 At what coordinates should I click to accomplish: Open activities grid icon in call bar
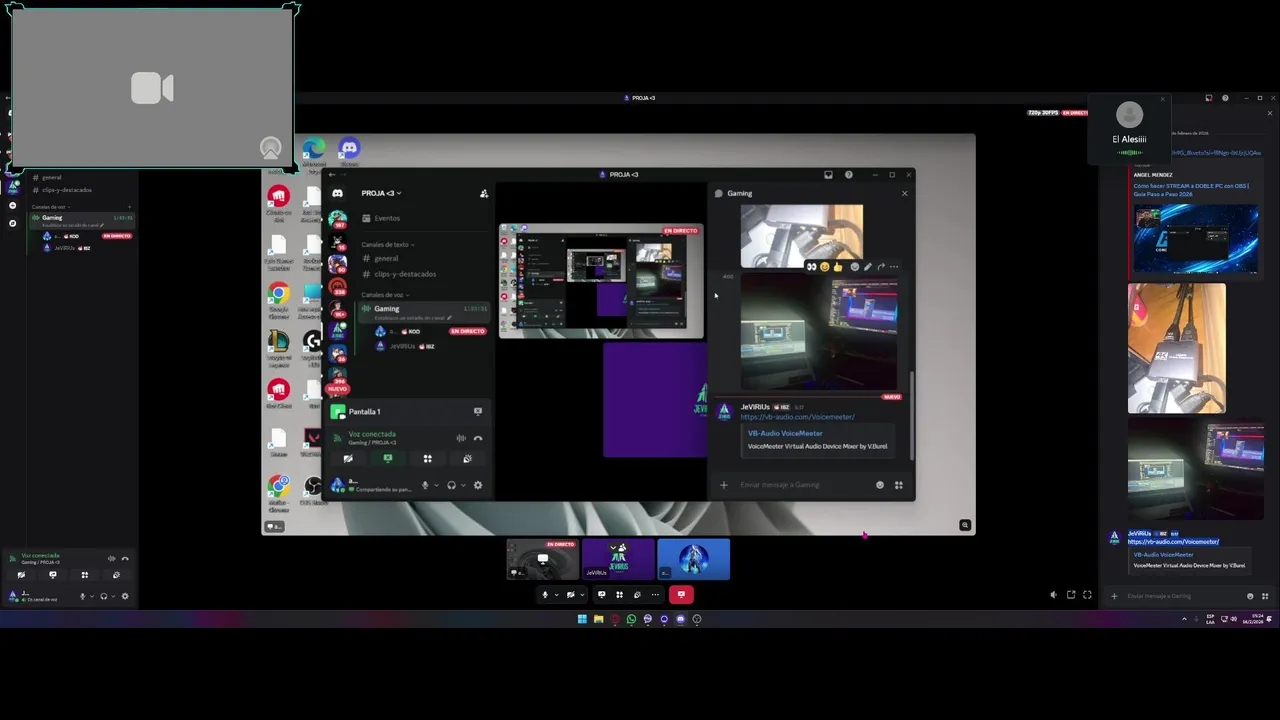[619, 595]
